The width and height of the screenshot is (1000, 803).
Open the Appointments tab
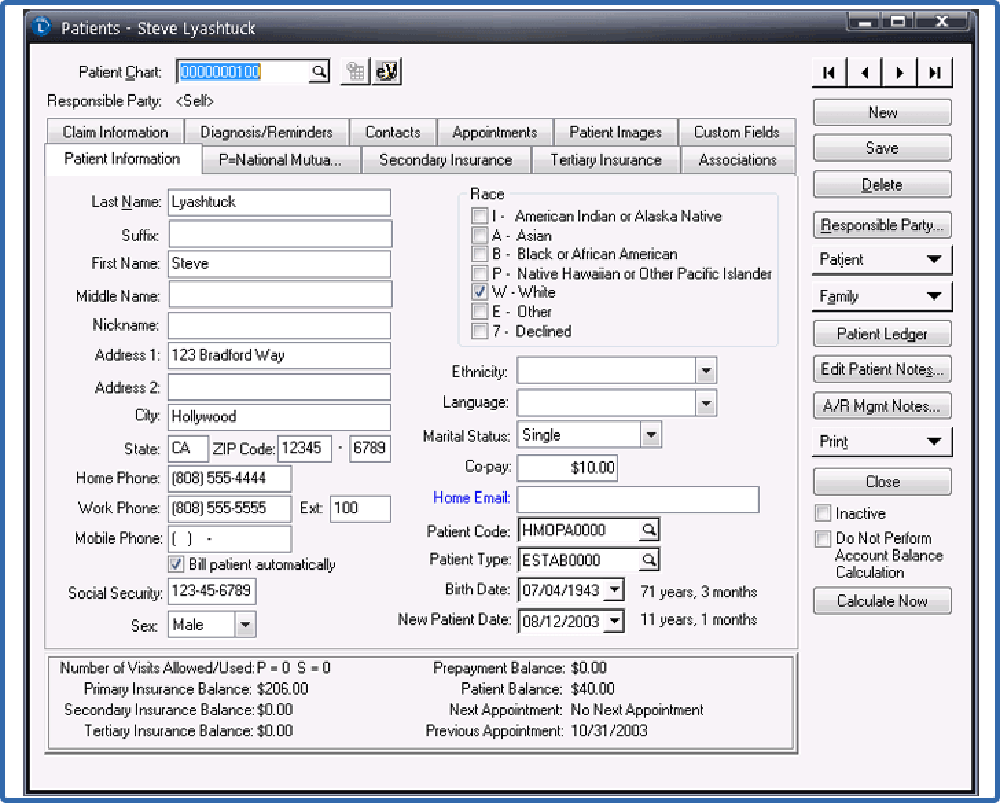495,131
